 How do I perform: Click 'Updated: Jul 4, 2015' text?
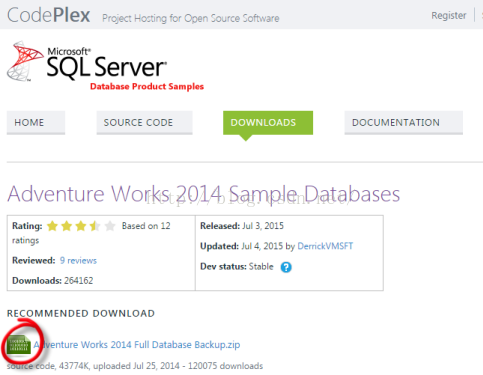(x=241, y=246)
